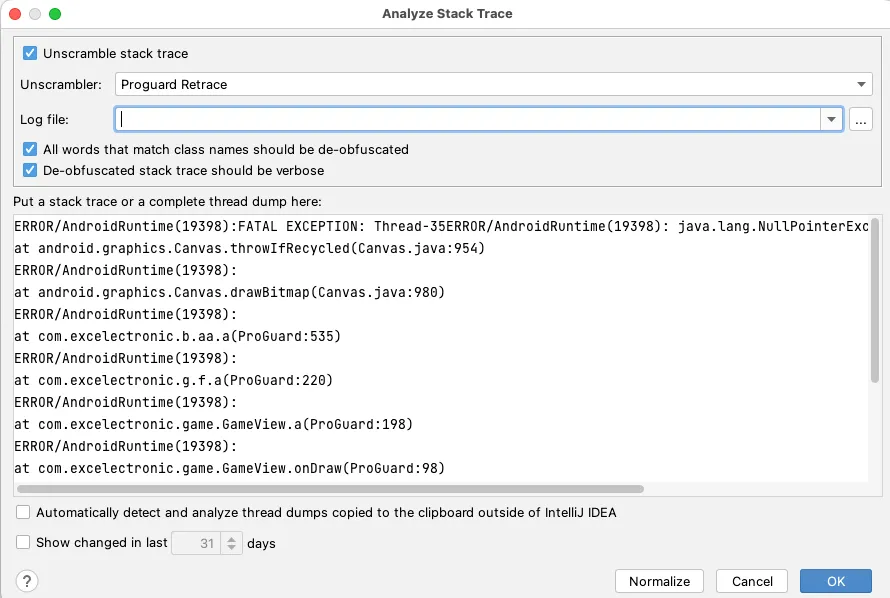Click the yellow minimize window button
This screenshot has width=890, height=598.
(x=35, y=14)
